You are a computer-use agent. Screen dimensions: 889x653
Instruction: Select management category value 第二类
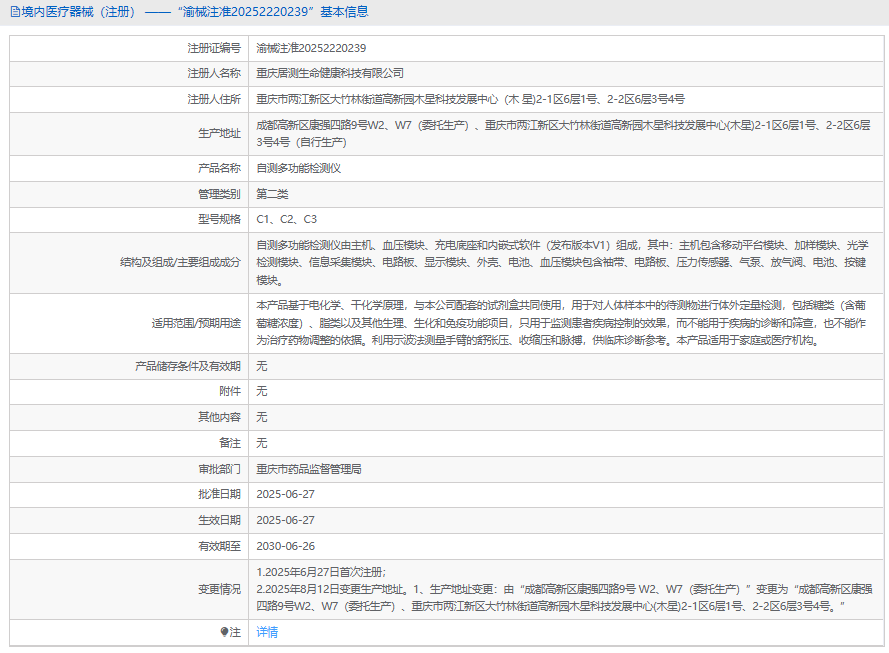[272, 194]
